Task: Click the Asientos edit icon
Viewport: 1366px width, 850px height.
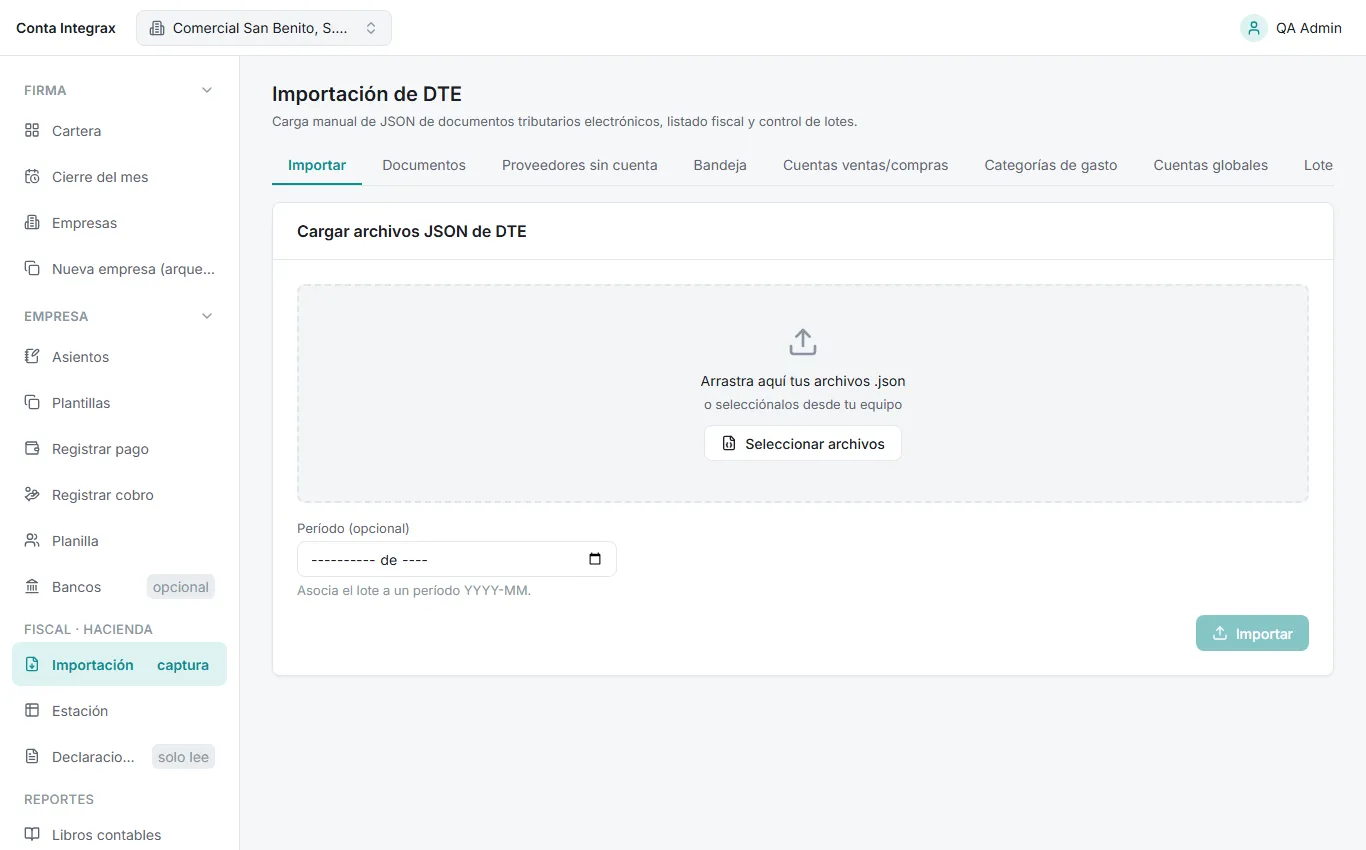Action: (x=32, y=357)
